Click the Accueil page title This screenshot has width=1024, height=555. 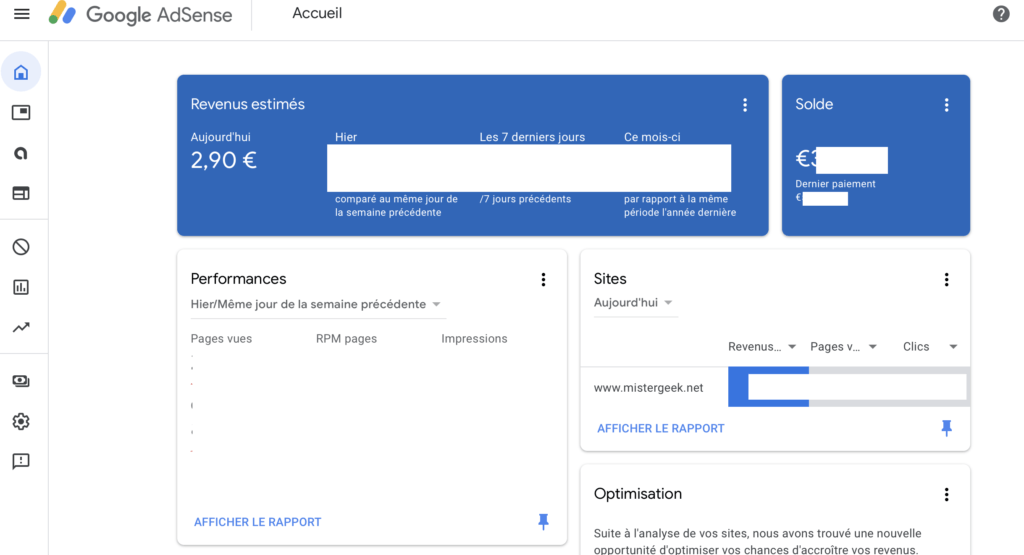click(x=317, y=13)
